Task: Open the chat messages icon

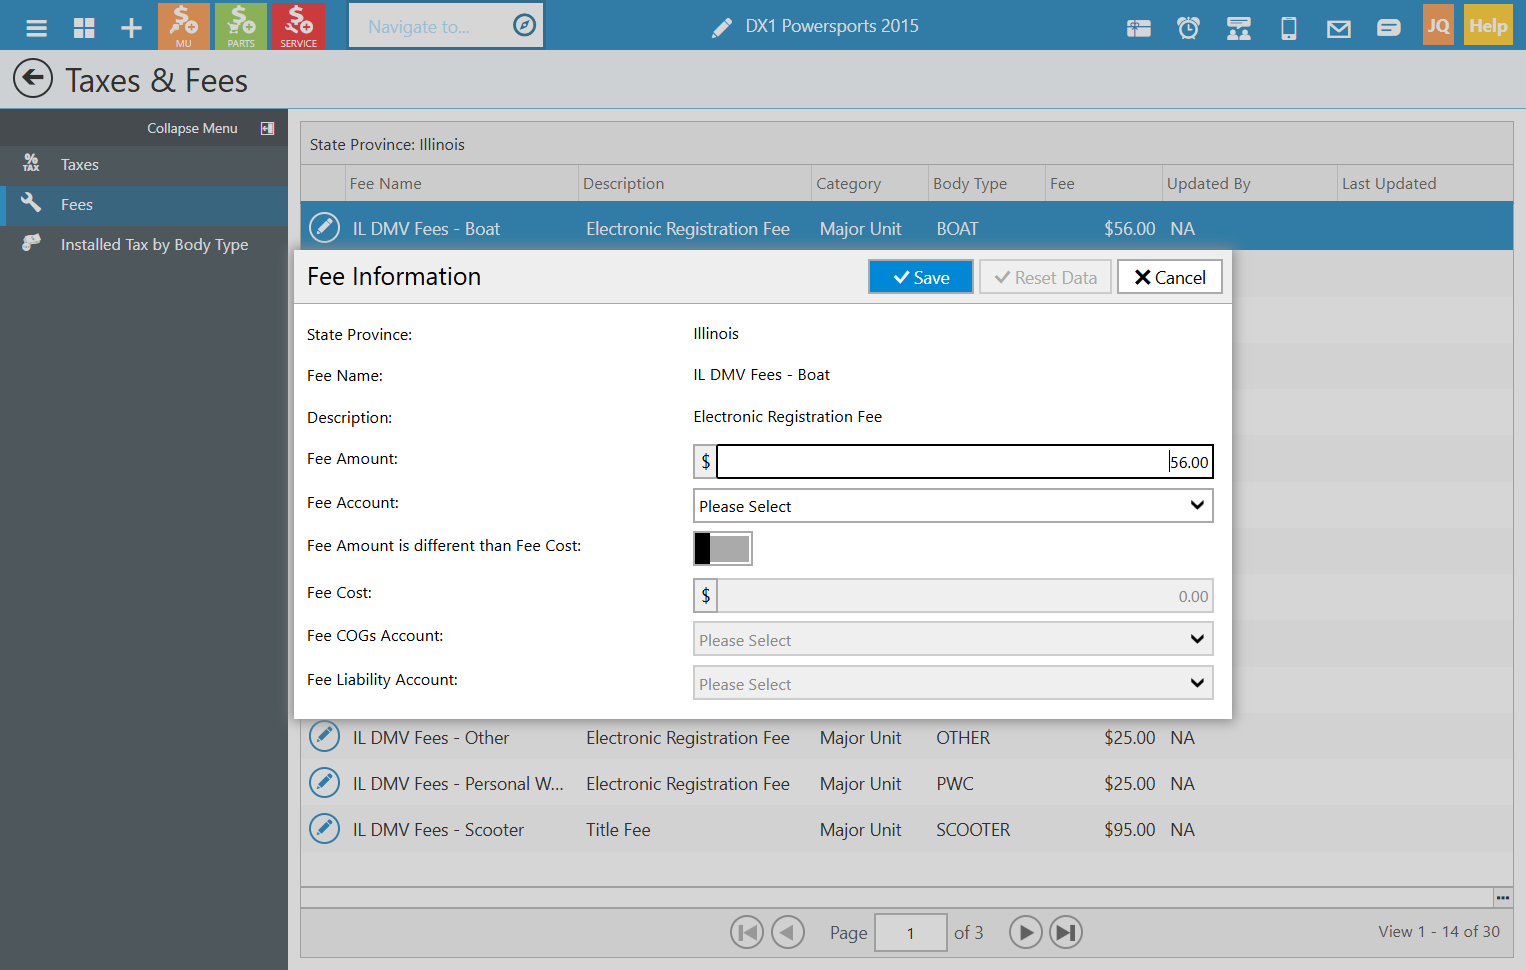Action: point(1389,28)
